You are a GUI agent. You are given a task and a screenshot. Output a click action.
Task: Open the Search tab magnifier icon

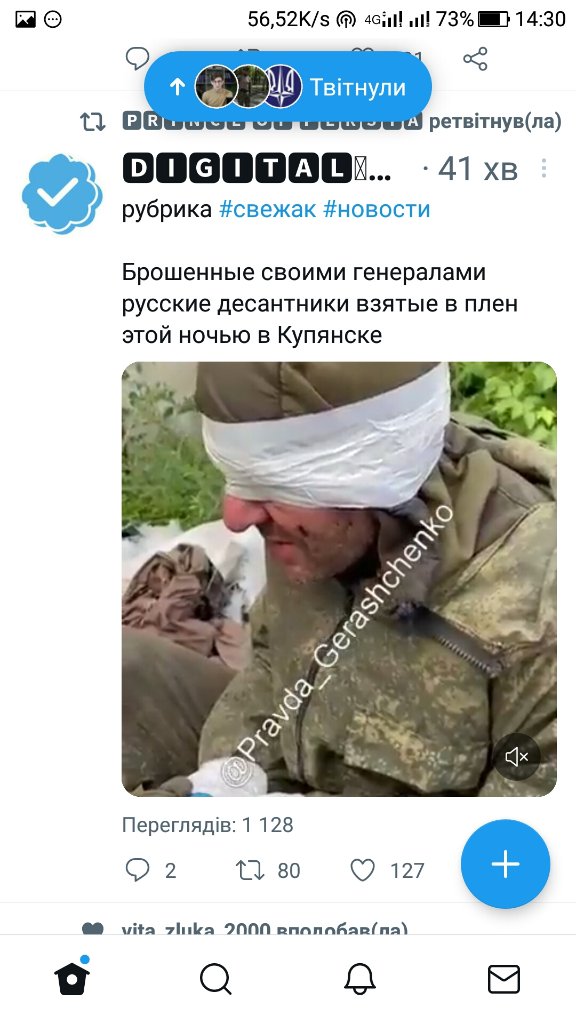point(216,979)
